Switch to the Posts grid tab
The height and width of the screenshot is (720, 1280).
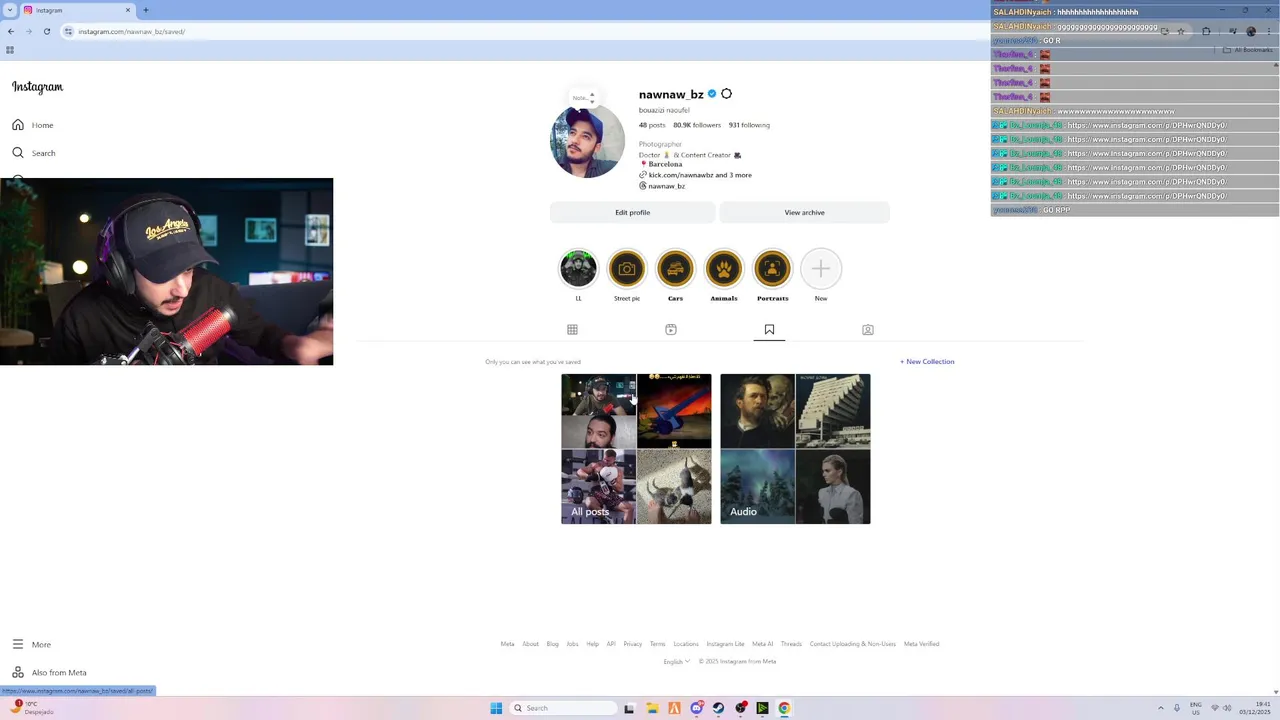coord(572,330)
